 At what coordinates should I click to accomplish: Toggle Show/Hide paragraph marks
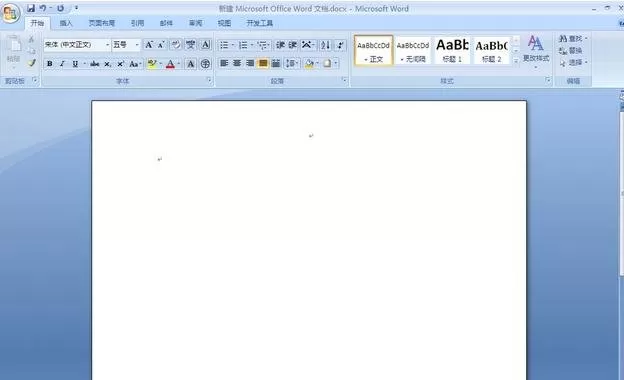tap(340, 45)
